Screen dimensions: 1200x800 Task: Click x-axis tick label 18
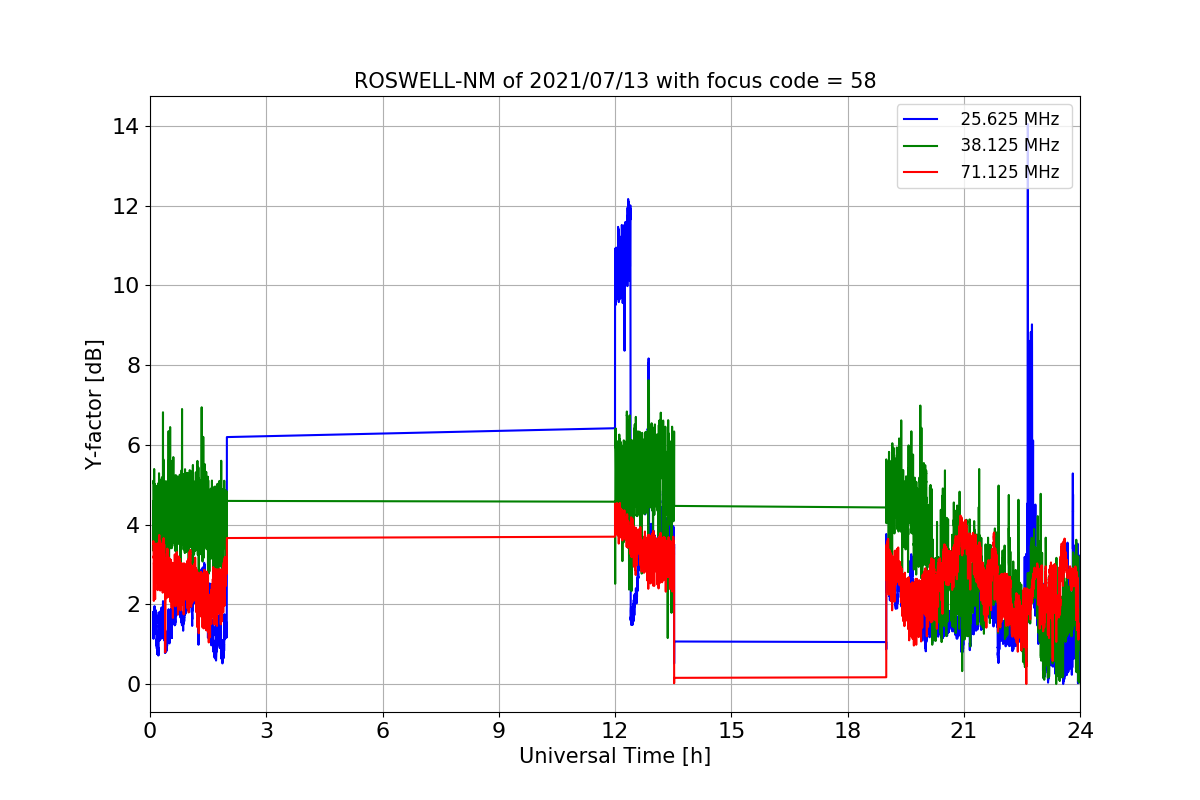click(x=848, y=730)
